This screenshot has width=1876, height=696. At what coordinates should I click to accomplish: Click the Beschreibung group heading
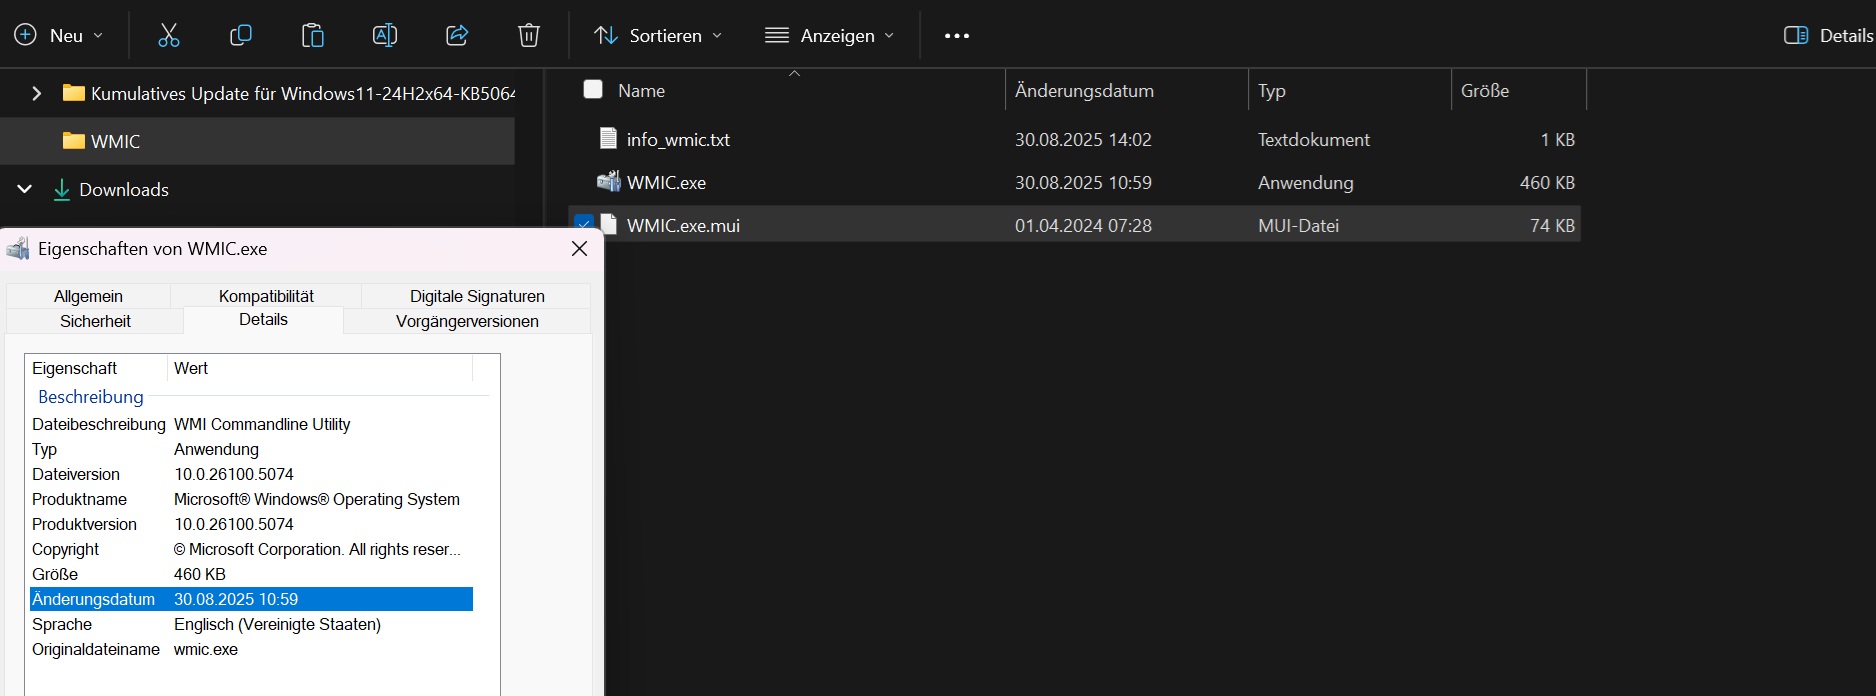tap(91, 396)
